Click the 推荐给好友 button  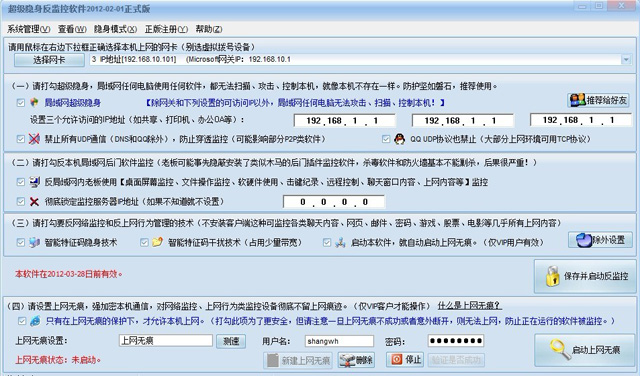click(598, 100)
